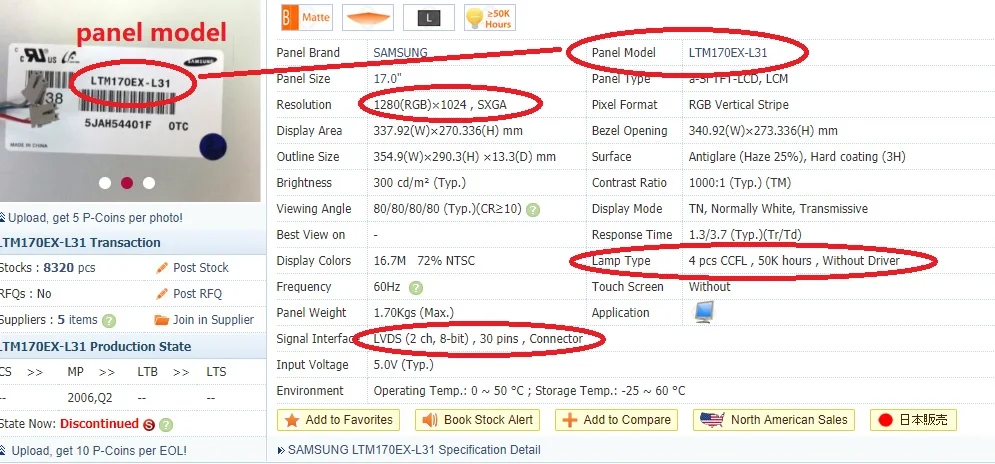Image resolution: width=995 pixels, height=464 pixels.
Task: Click Contrast Ratio value 1000:1 (Typ.) (TM)
Action: pos(740,183)
